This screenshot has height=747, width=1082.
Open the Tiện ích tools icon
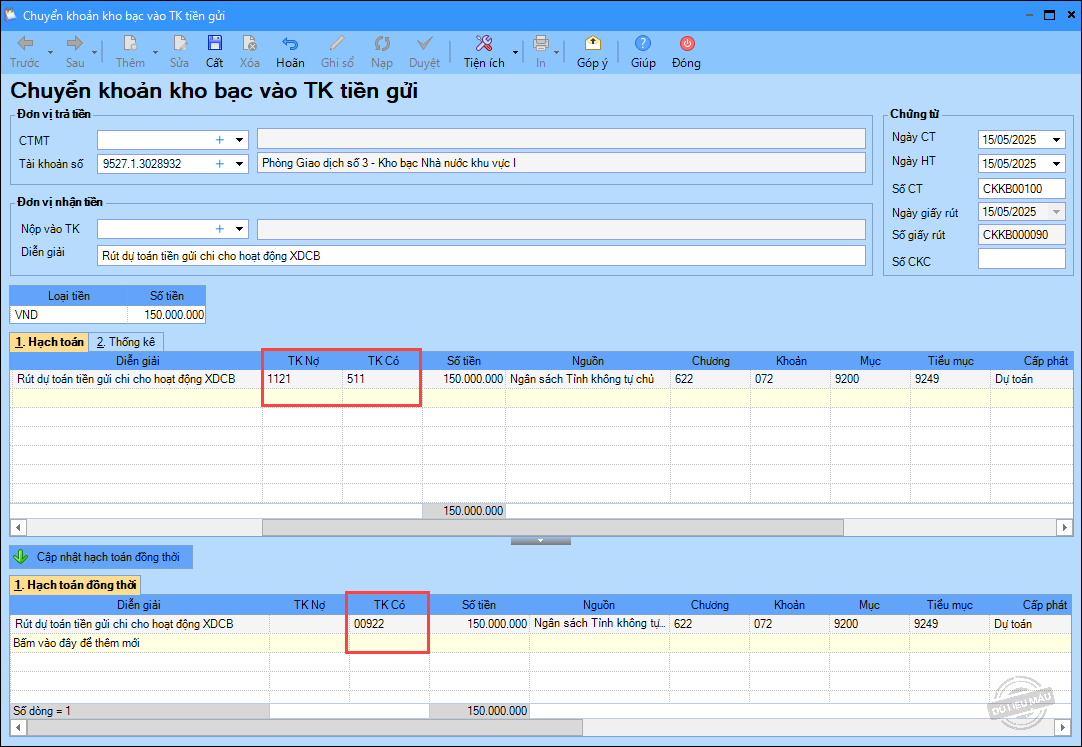(484, 44)
